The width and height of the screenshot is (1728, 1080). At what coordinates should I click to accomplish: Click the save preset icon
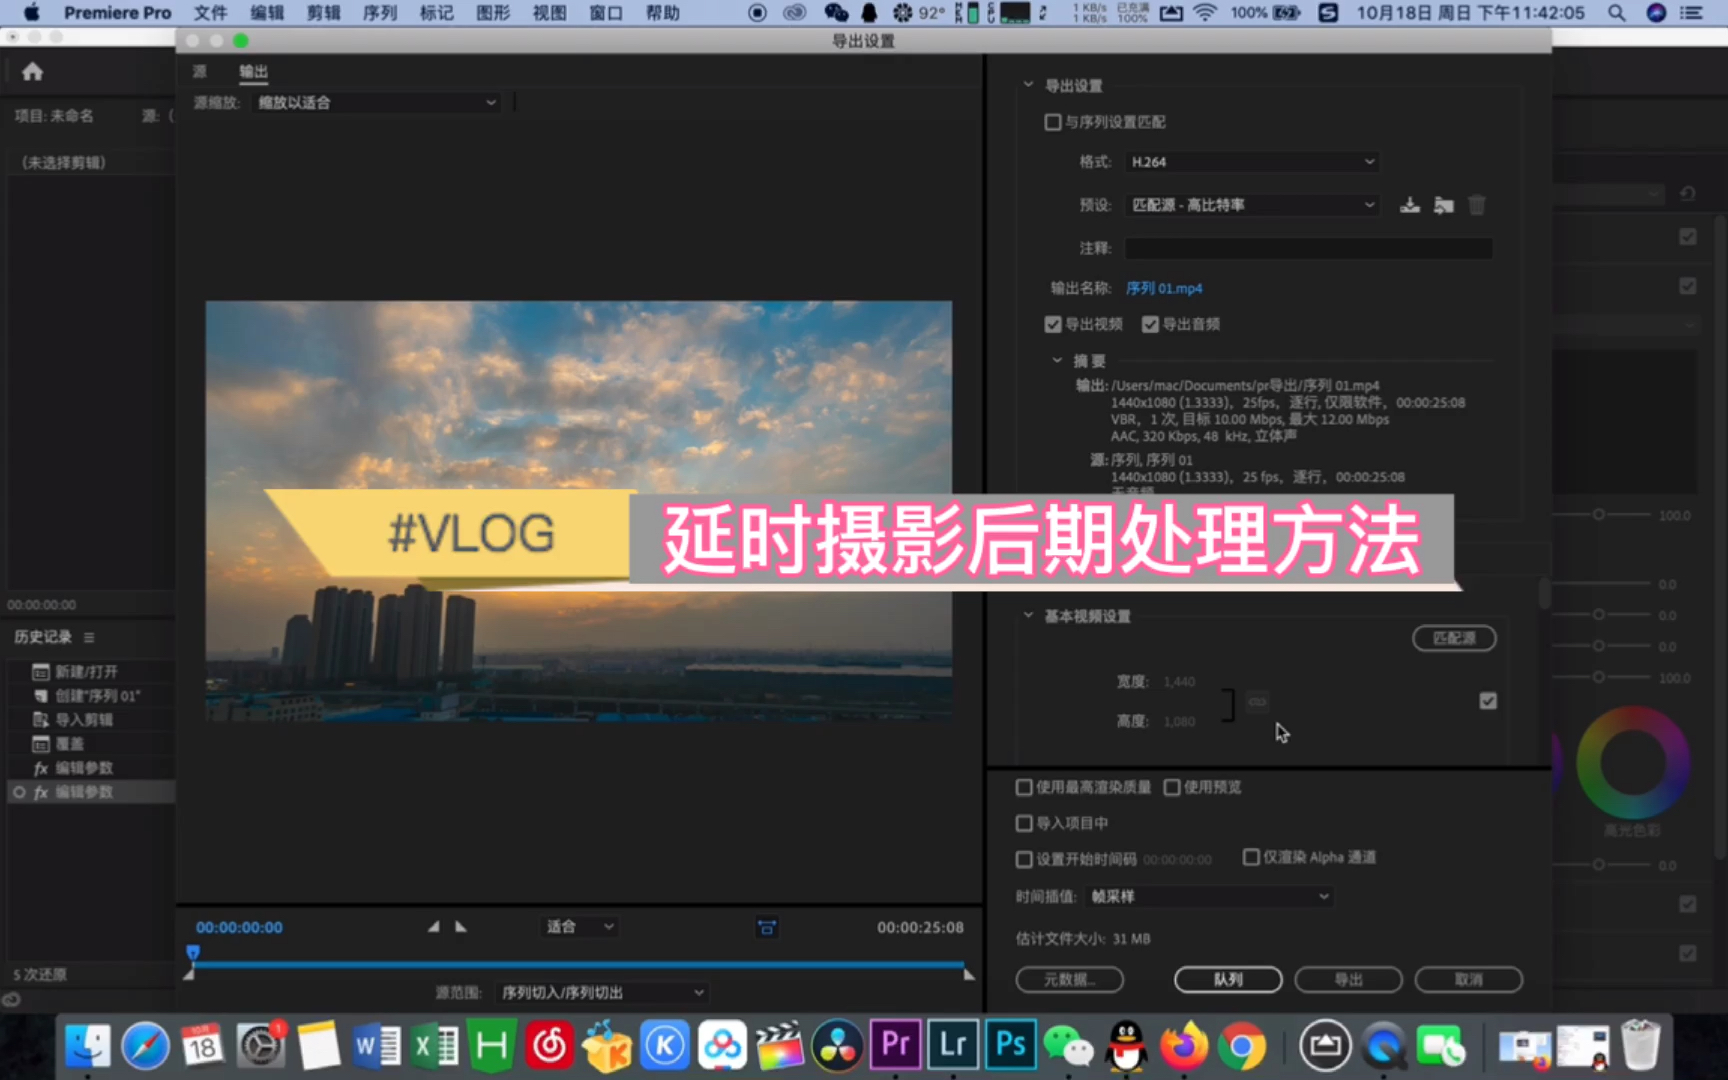(1410, 205)
